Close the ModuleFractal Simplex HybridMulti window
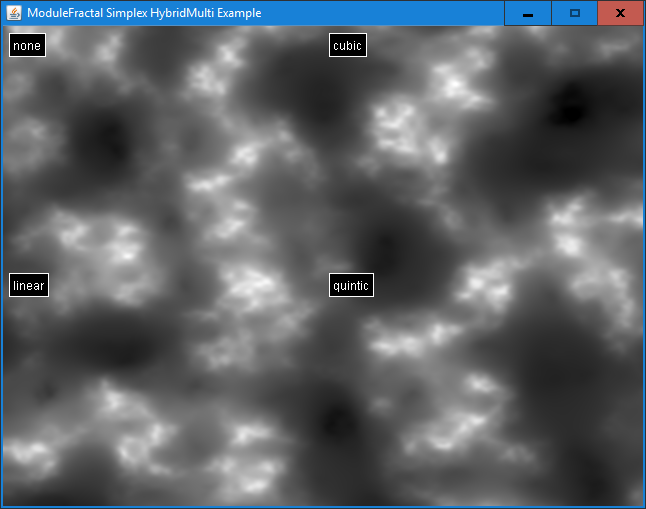The height and width of the screenshot is (509, 646). pyautogui.click(x=620, y=13)
